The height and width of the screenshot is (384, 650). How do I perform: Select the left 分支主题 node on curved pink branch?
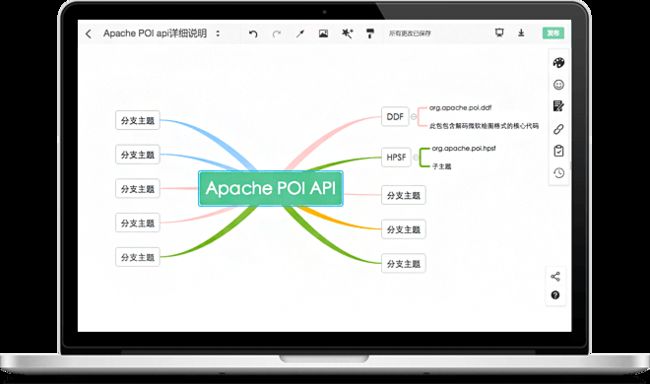click(x=138, y=223)
